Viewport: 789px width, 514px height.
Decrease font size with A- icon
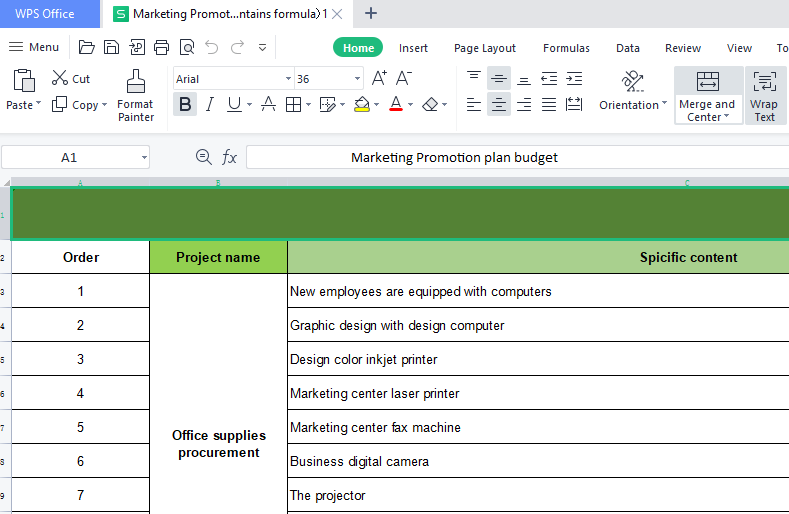pos(404,79)
